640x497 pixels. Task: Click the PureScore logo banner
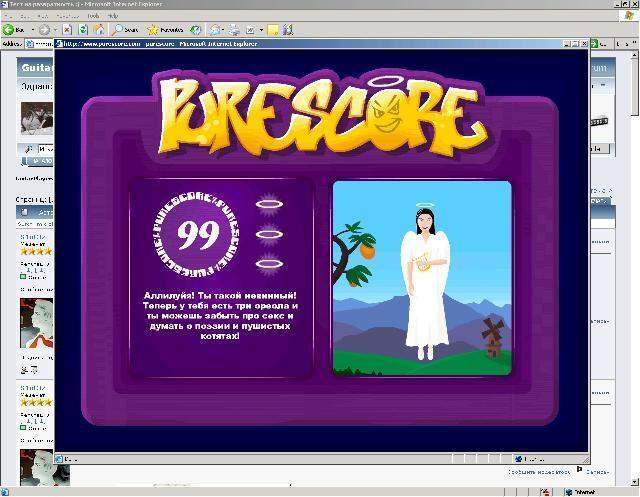pyautogui.click(x=322, y=115)
